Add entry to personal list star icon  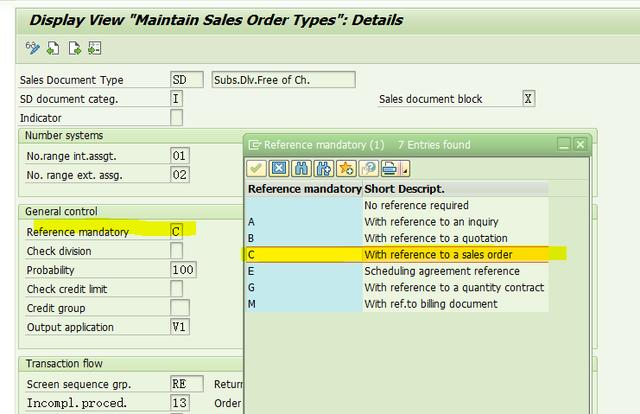(x=346, y=168)
